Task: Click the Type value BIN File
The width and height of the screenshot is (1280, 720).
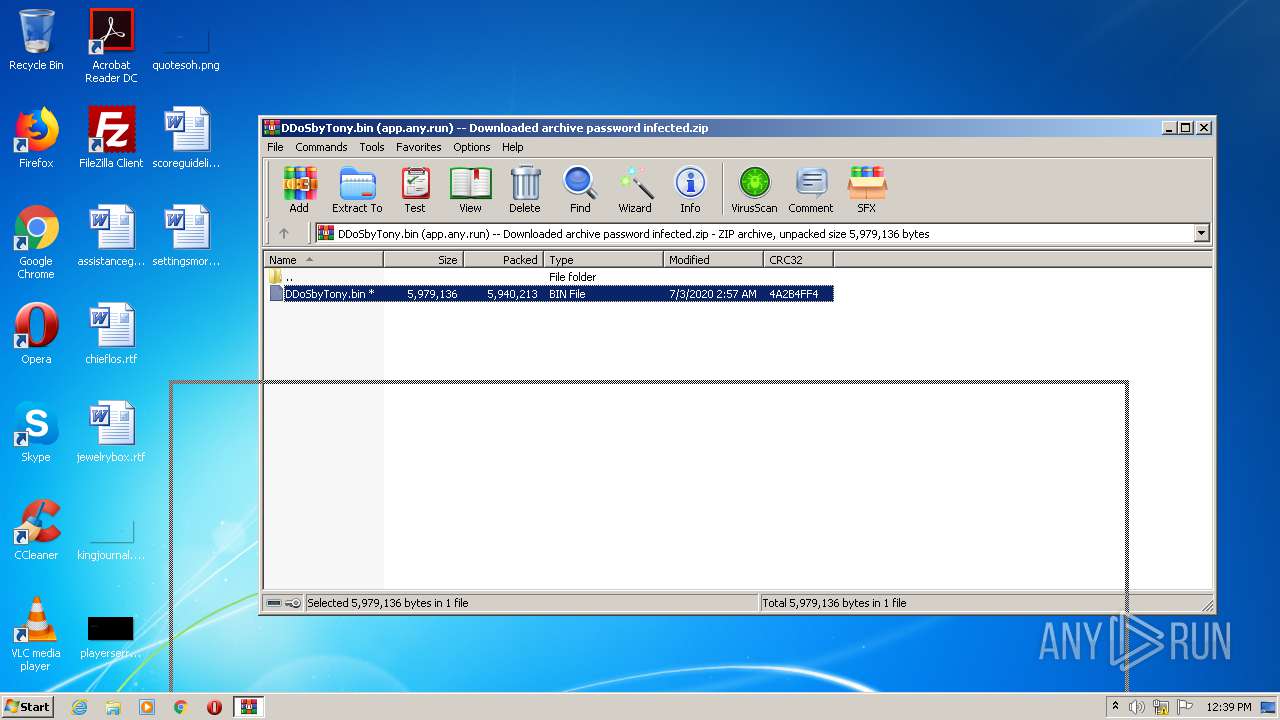Action: [x=567, y=294]
